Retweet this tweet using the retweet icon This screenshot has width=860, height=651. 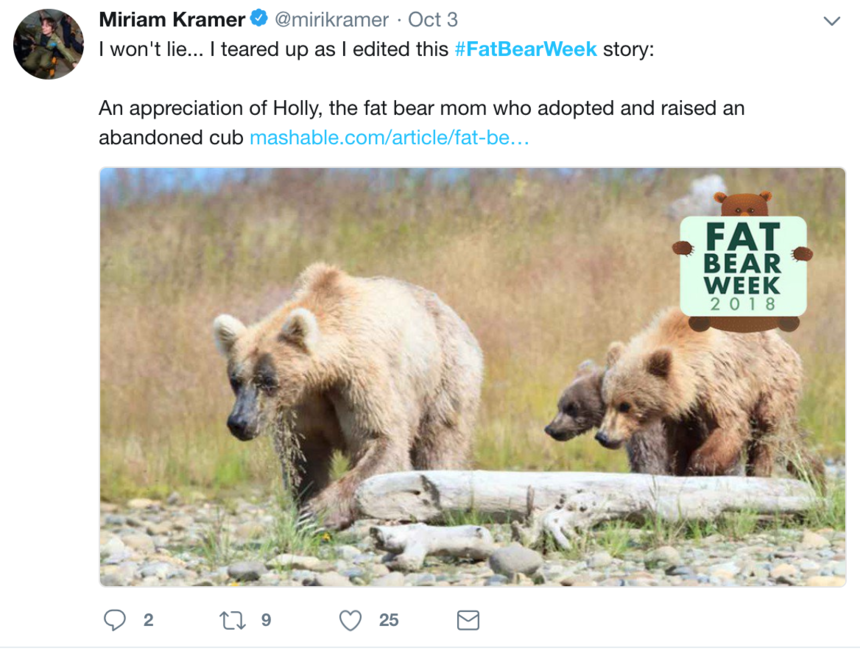click(233, 620)
